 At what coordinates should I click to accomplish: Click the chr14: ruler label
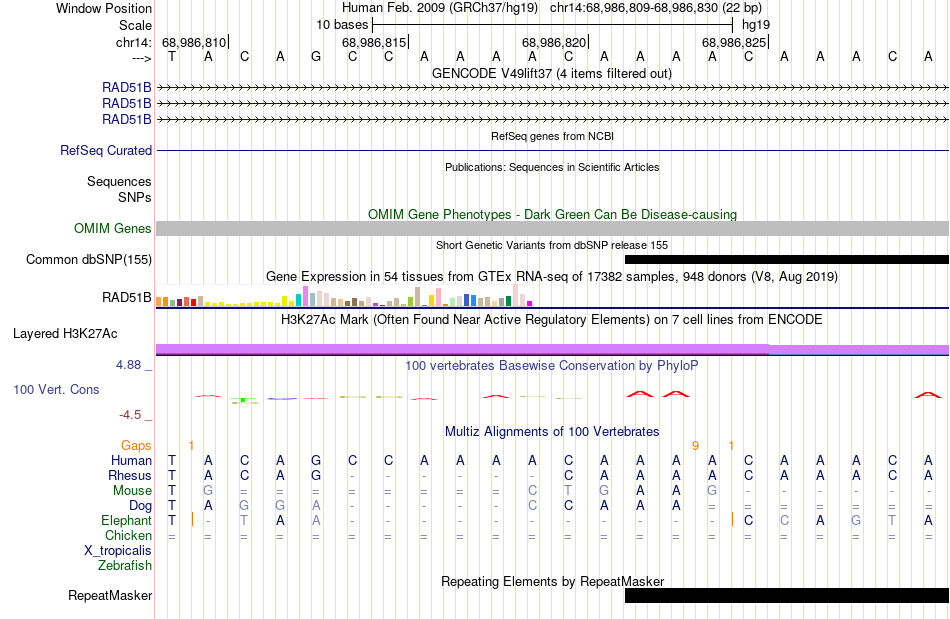(133, 42)
